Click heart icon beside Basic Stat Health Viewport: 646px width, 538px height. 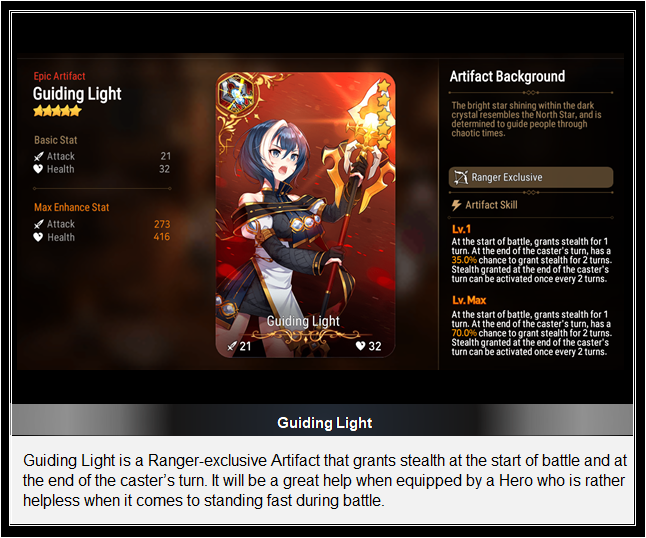(x=38, y=169)
